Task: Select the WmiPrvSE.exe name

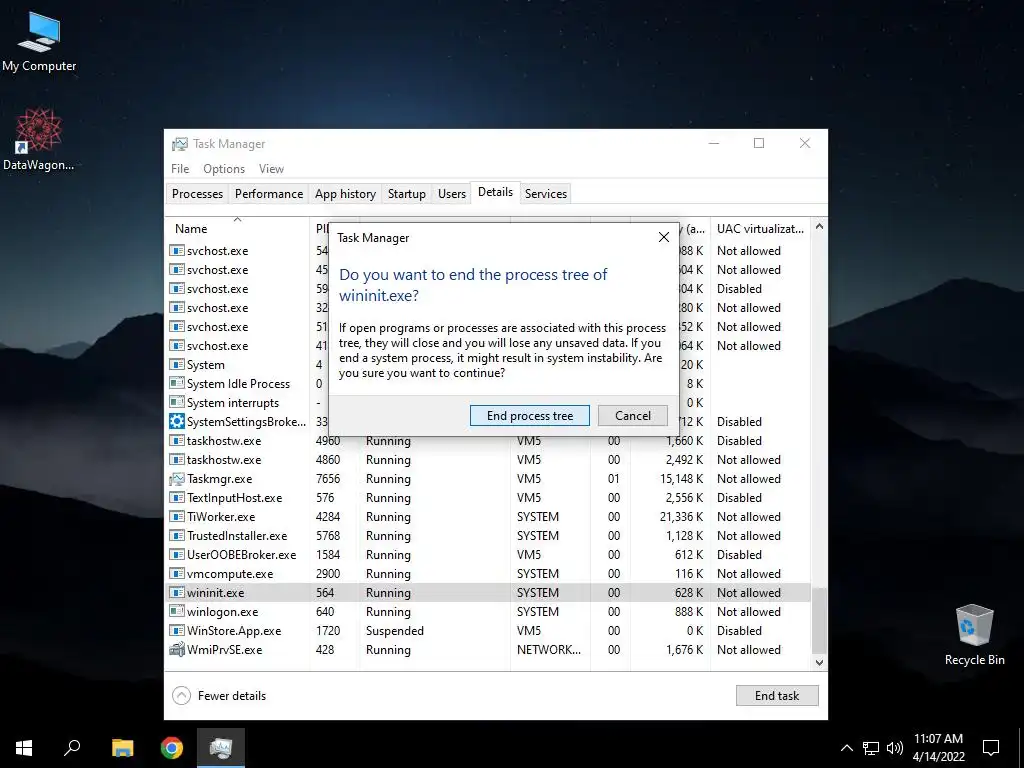Action: [x=225, y=650]
